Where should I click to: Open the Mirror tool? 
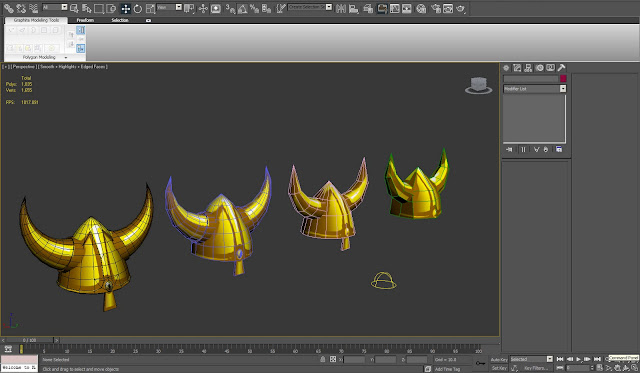[x=340, y=9]
